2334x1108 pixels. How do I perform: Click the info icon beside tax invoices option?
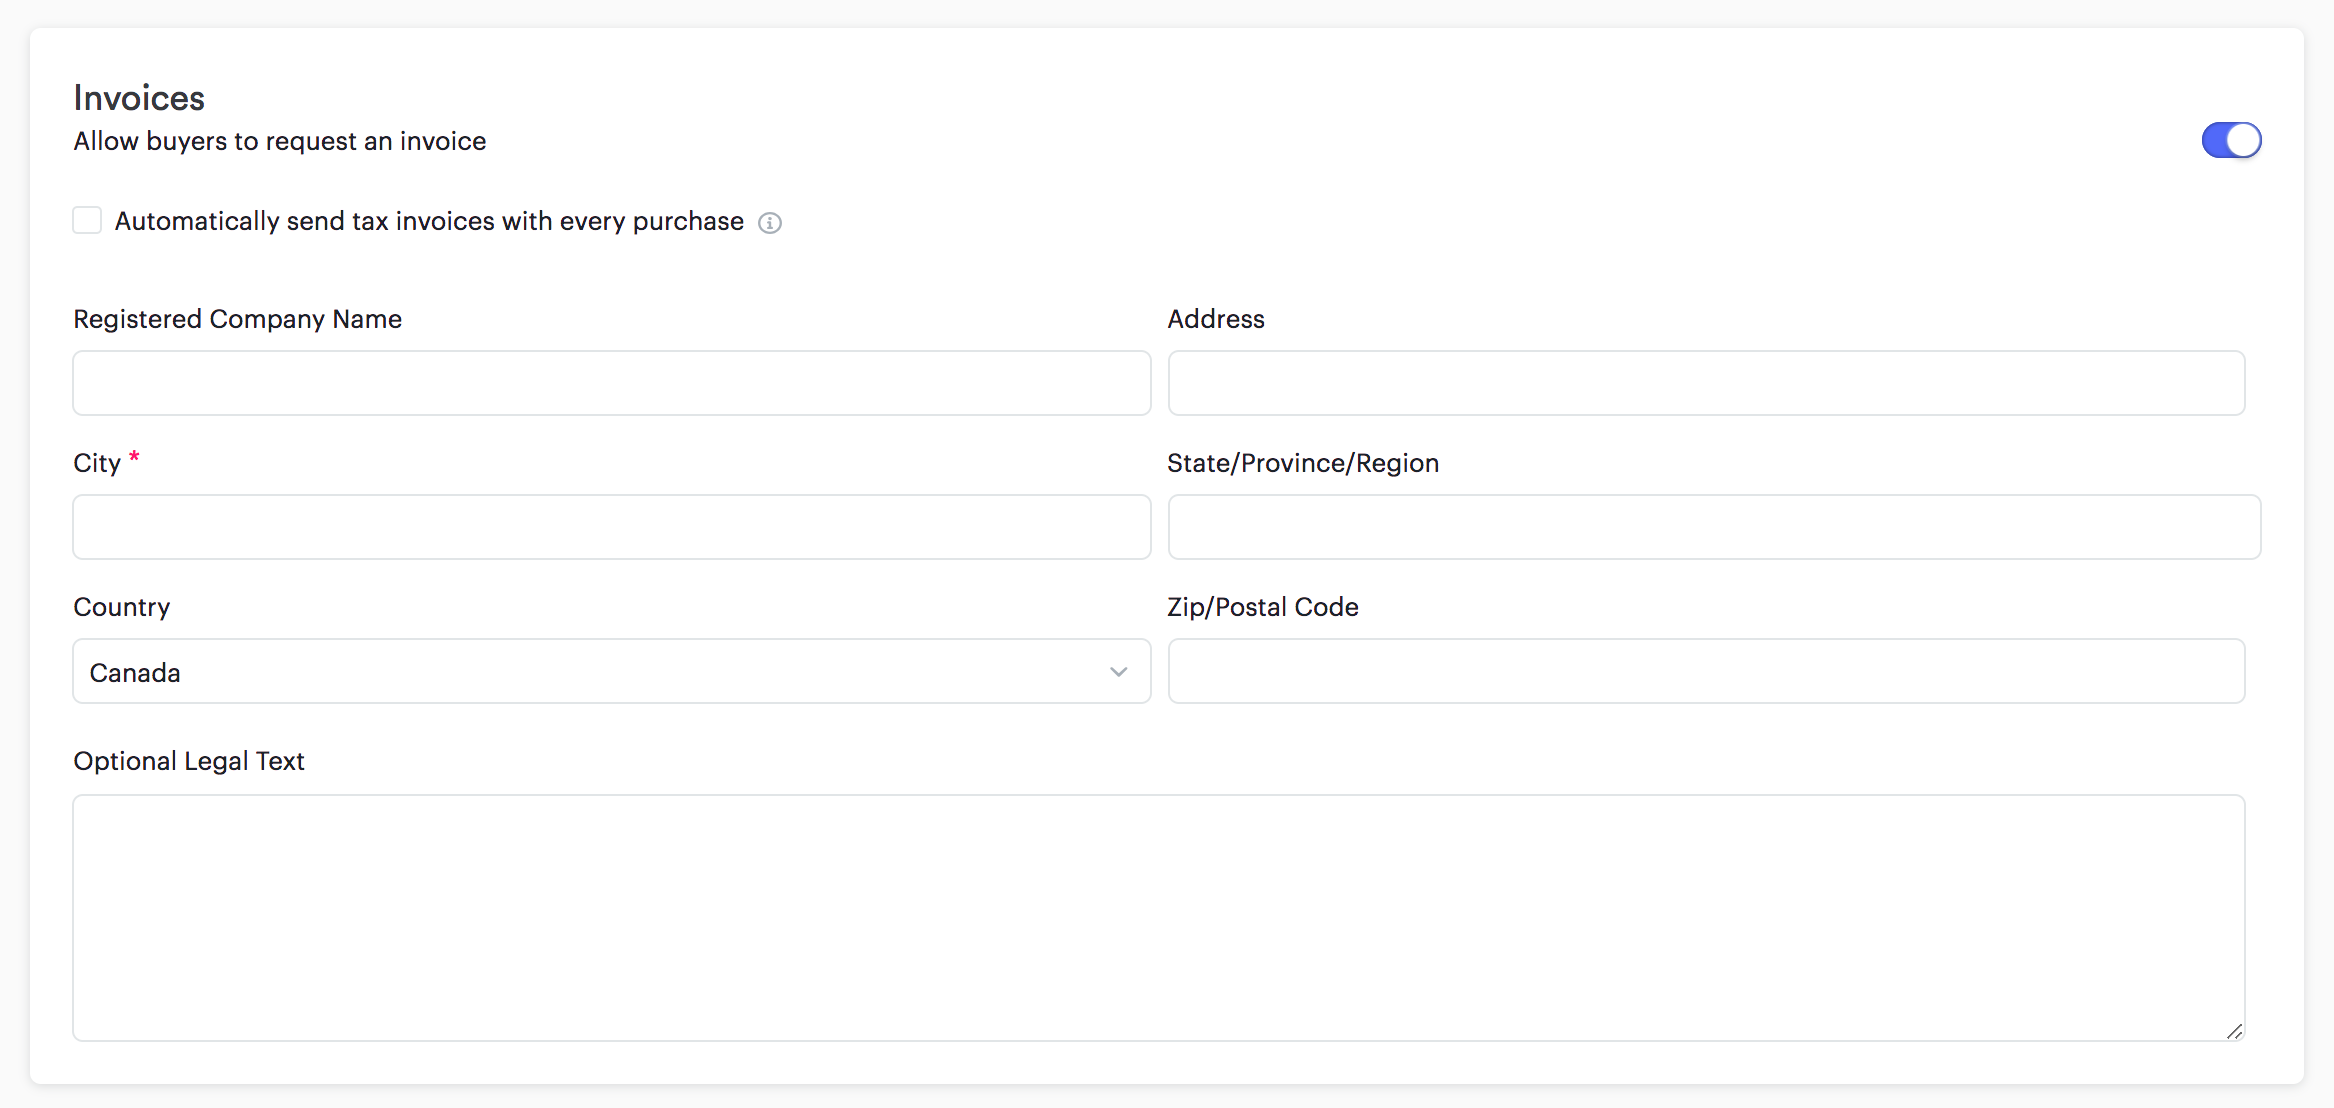769,222
